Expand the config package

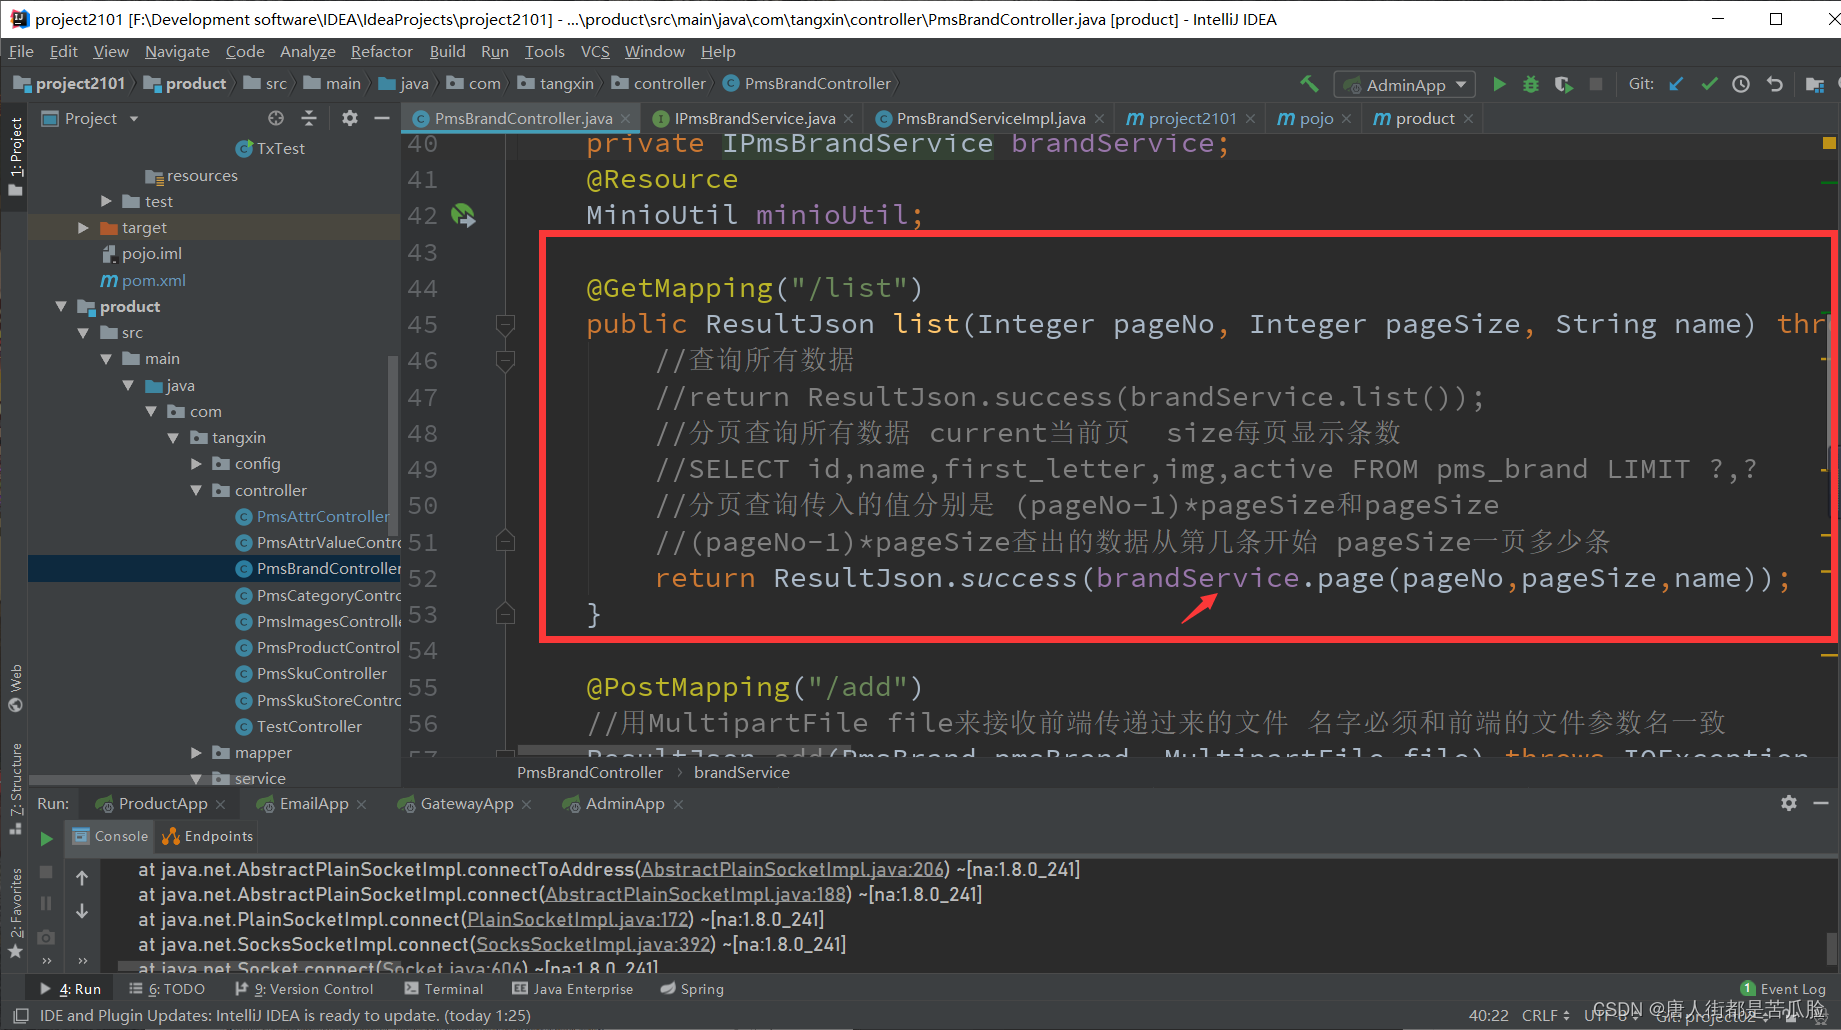tap(196, 463)
